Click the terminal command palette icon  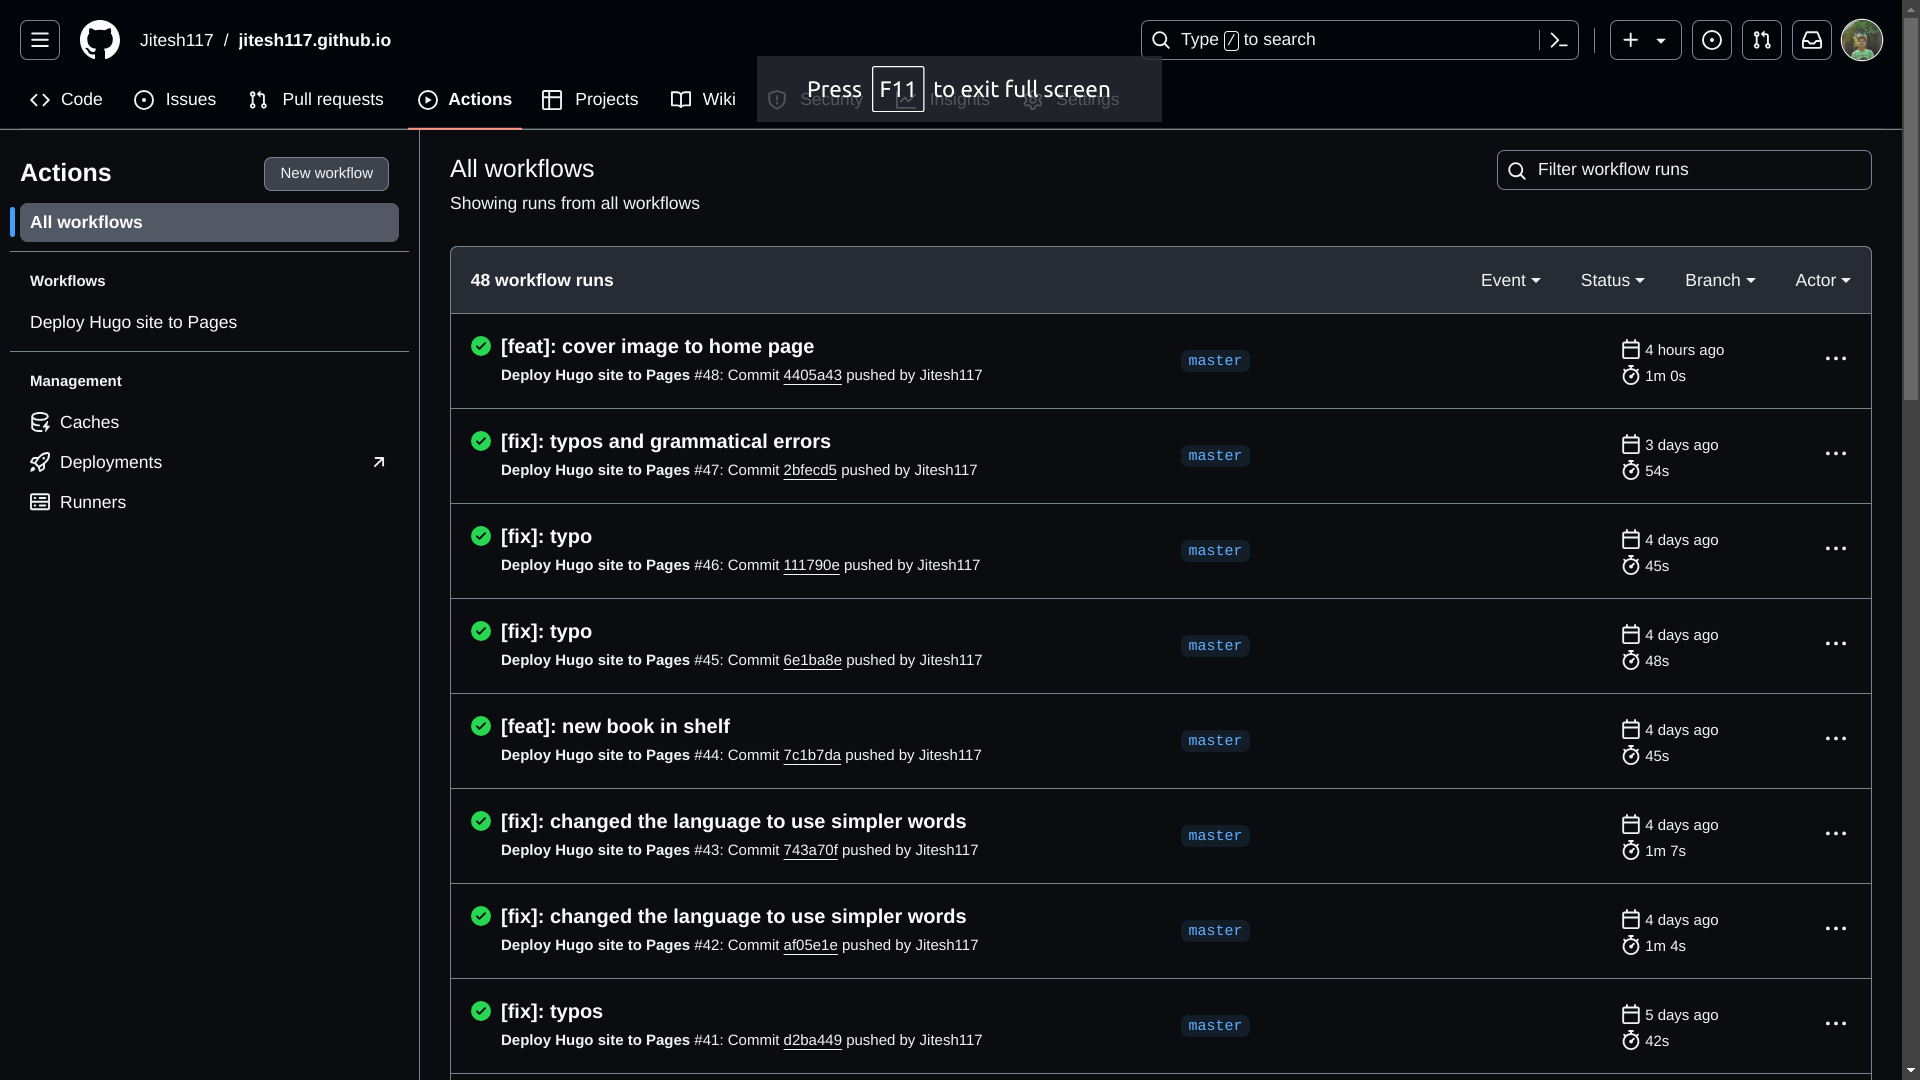click(x=1559, y=40)
